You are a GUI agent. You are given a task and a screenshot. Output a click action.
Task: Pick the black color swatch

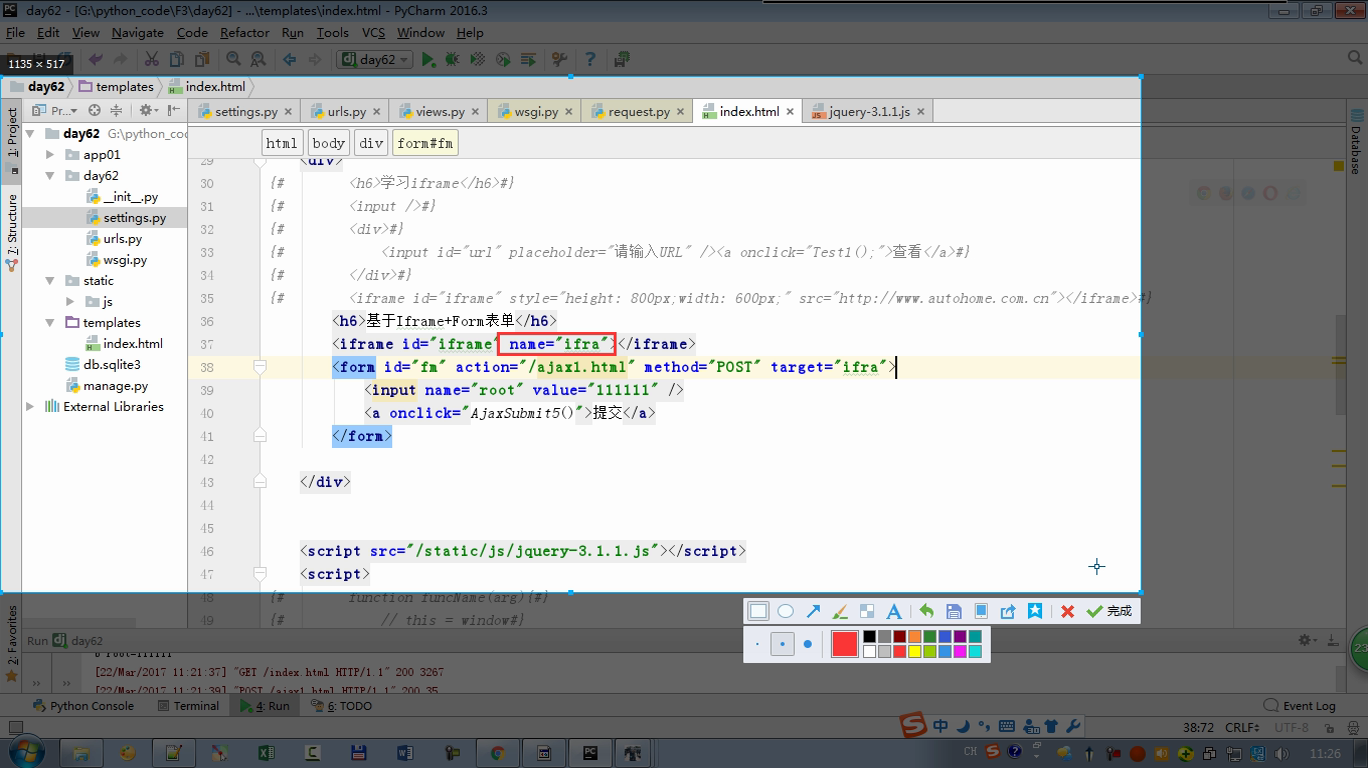869,637
